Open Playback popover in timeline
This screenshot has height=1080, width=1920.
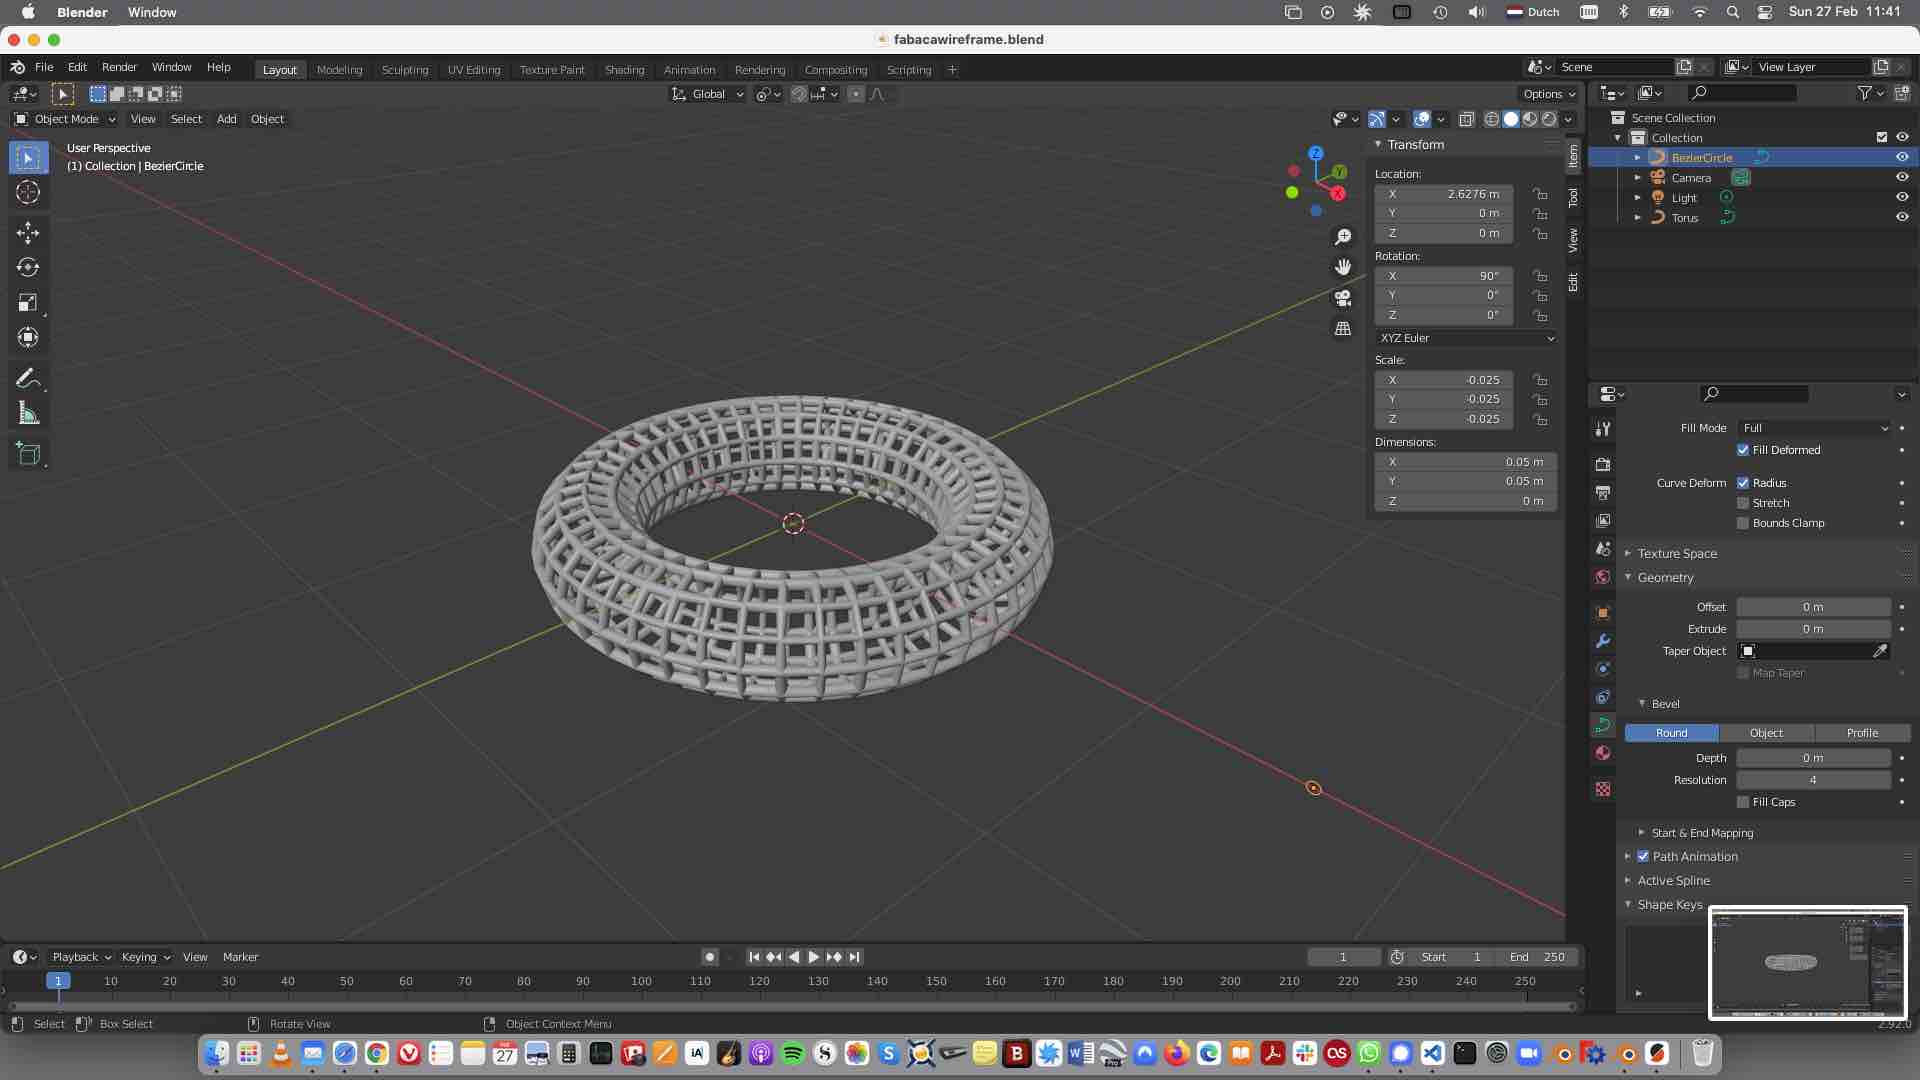pos(80,957)
